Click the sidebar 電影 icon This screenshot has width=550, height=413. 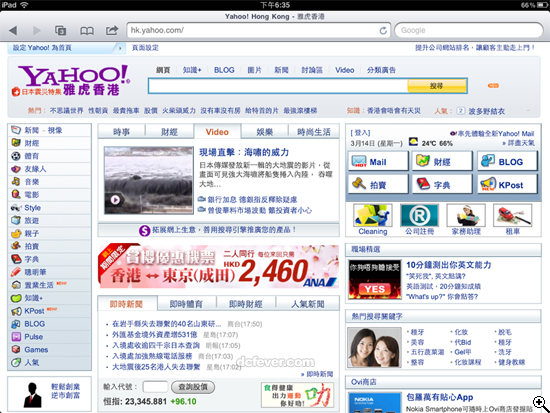pyautogui.click(x=16, y=194)
